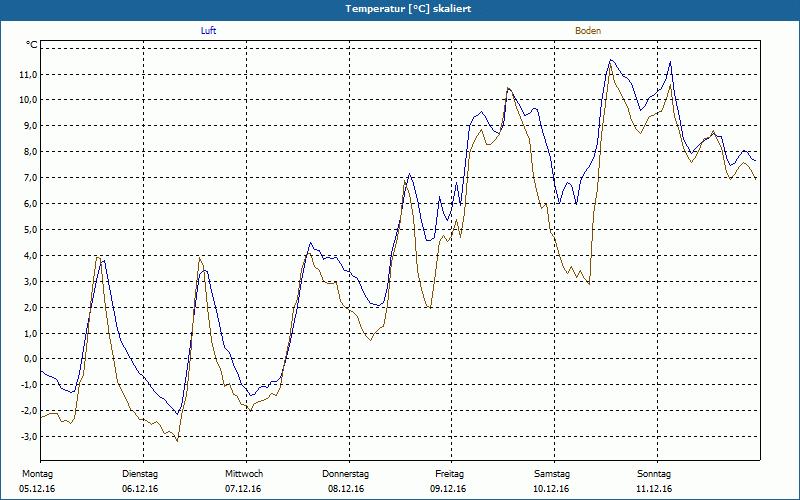This screenshot has width=800, height=500.
Task: Click the 2,0 y-axis value
Action: [30, 308]
